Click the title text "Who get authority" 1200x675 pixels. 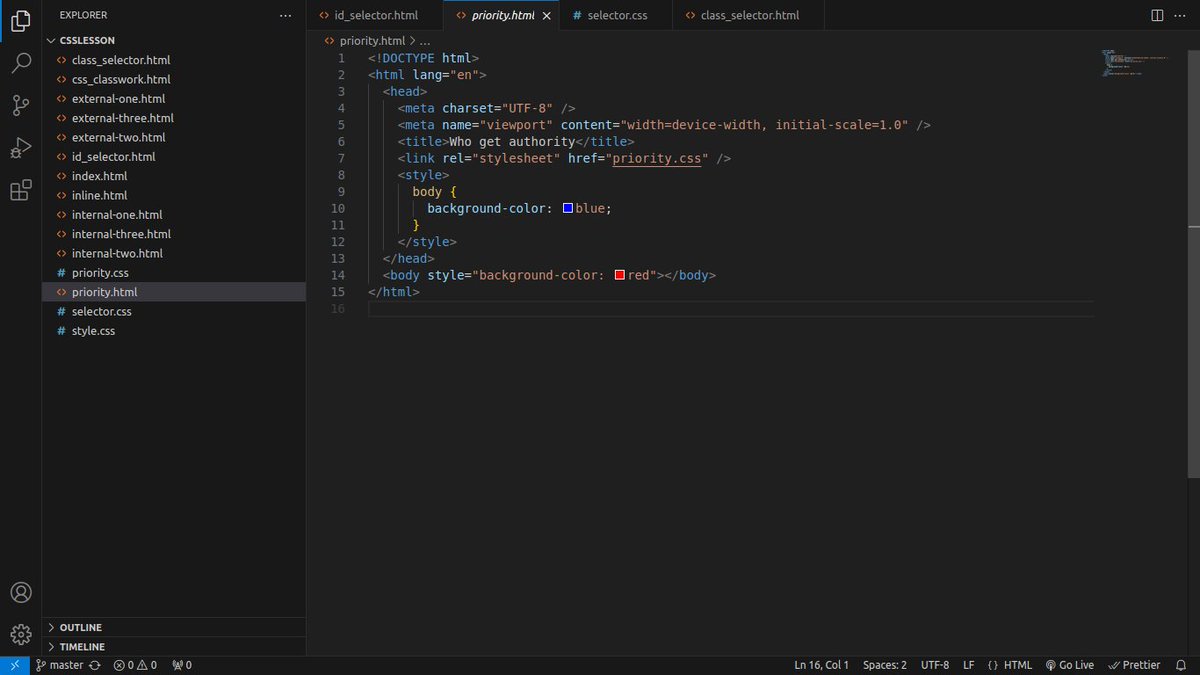tap(512, 141)
